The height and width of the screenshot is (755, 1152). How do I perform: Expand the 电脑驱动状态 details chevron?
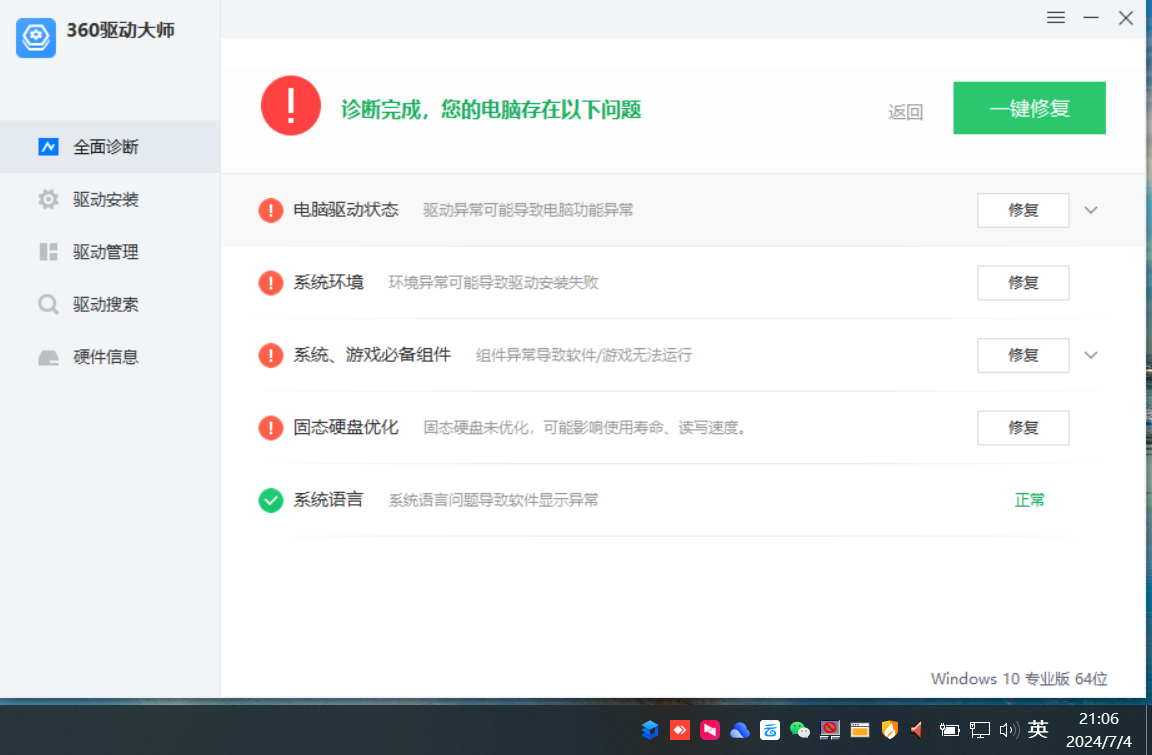point(1091,210)
